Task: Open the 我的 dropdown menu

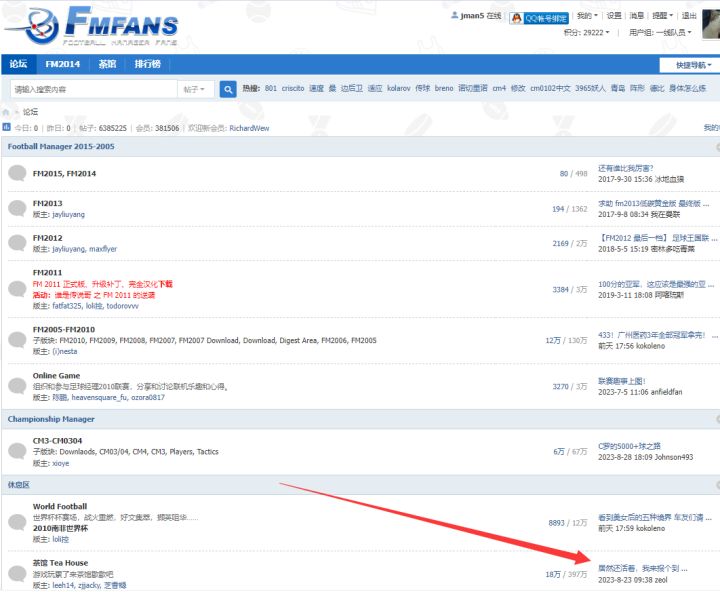Action: click(x=587, y=16)
